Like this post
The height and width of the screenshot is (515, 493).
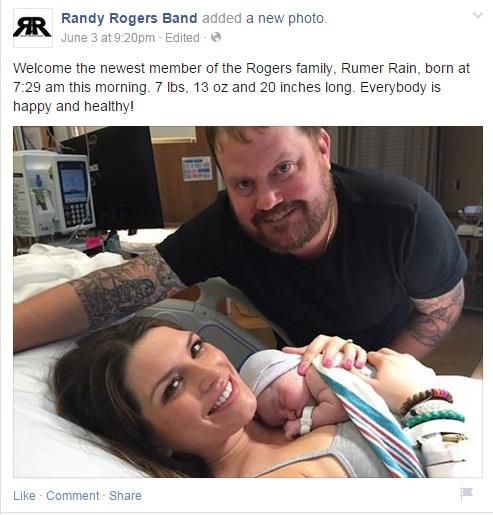(24, 496)
